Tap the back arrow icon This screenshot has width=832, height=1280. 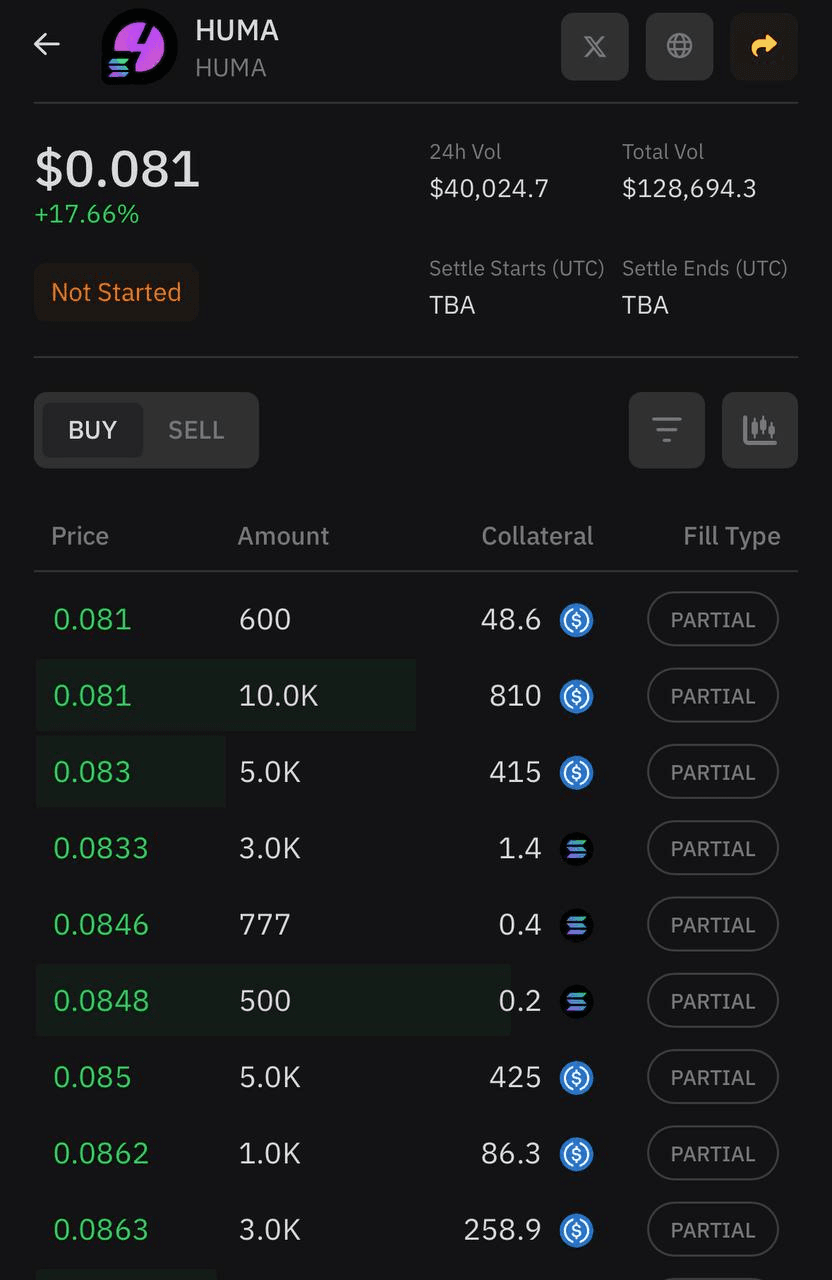[47, 44]
